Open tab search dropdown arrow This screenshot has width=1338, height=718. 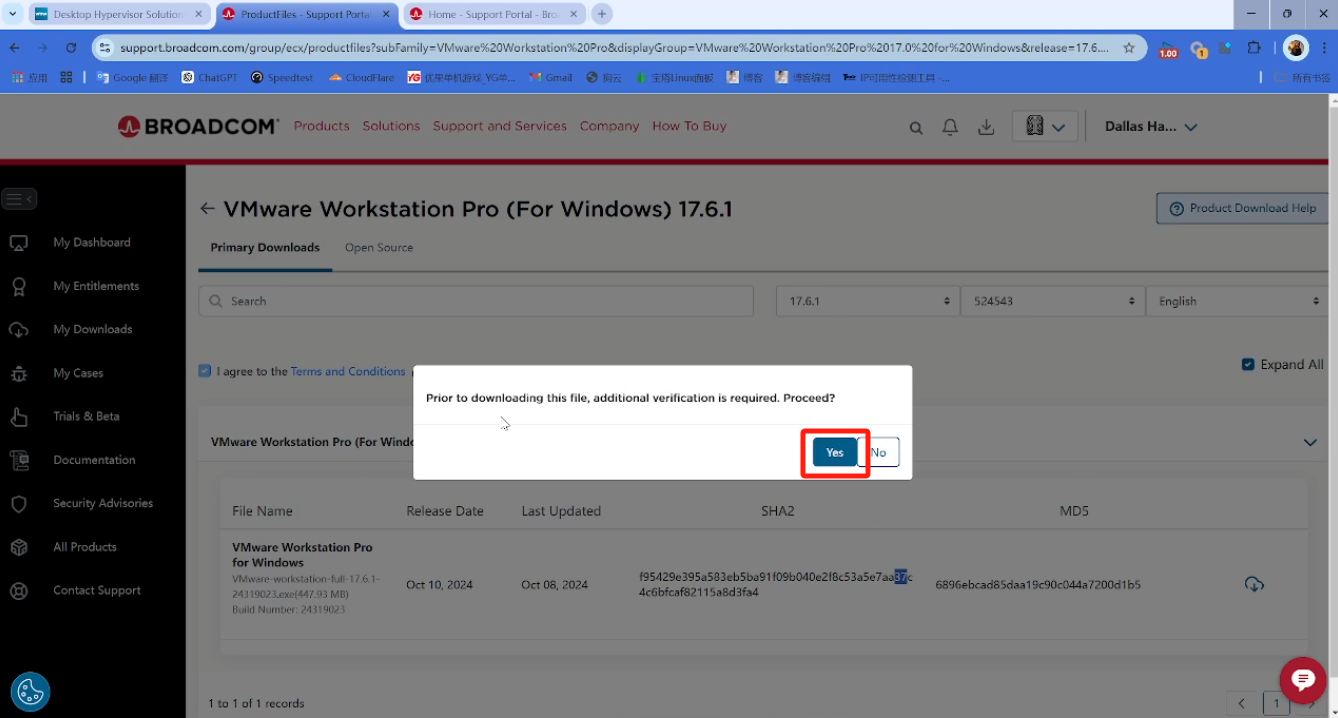13,14
